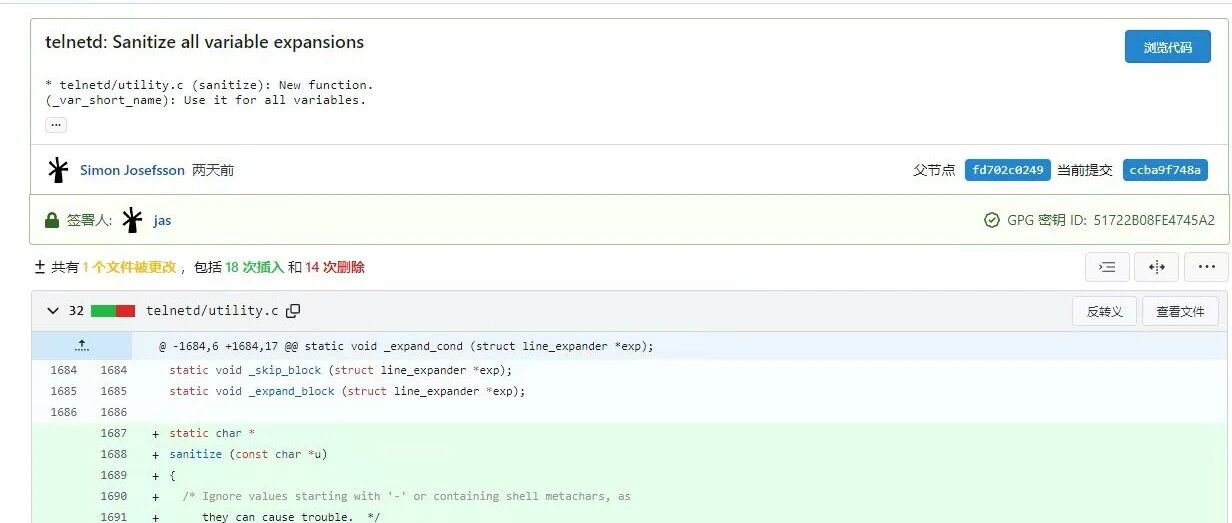
Task: Switch the diff split view icon button
Action: coord(1157,267)
